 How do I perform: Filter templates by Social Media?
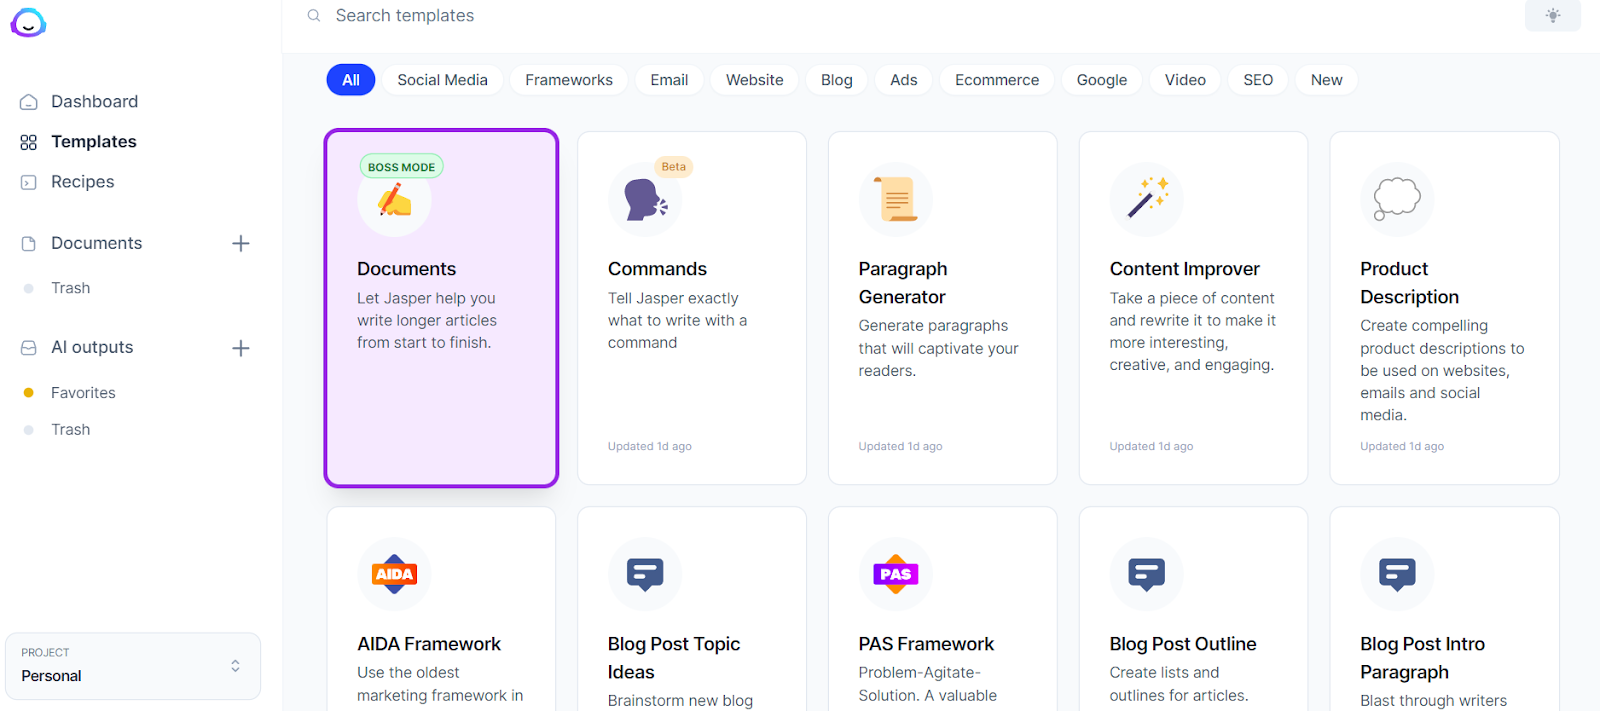coord(442,80)
